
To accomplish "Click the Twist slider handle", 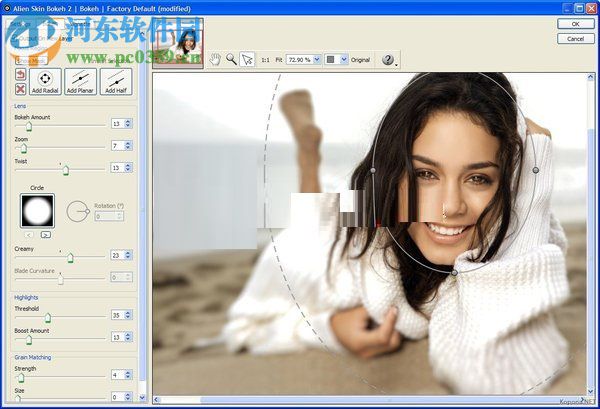I will point(66,170).
